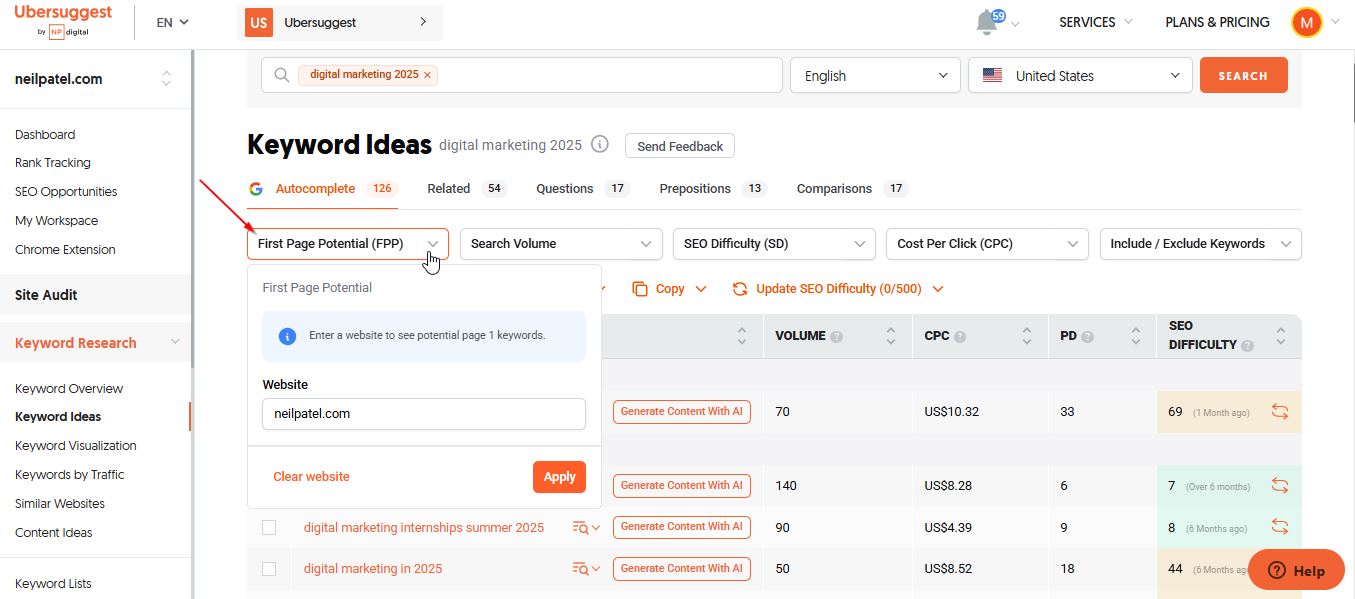1355x599 pixels.
Task: Open the Cost Per Click (CPC) filter
Action: click(x=987, y=244)
